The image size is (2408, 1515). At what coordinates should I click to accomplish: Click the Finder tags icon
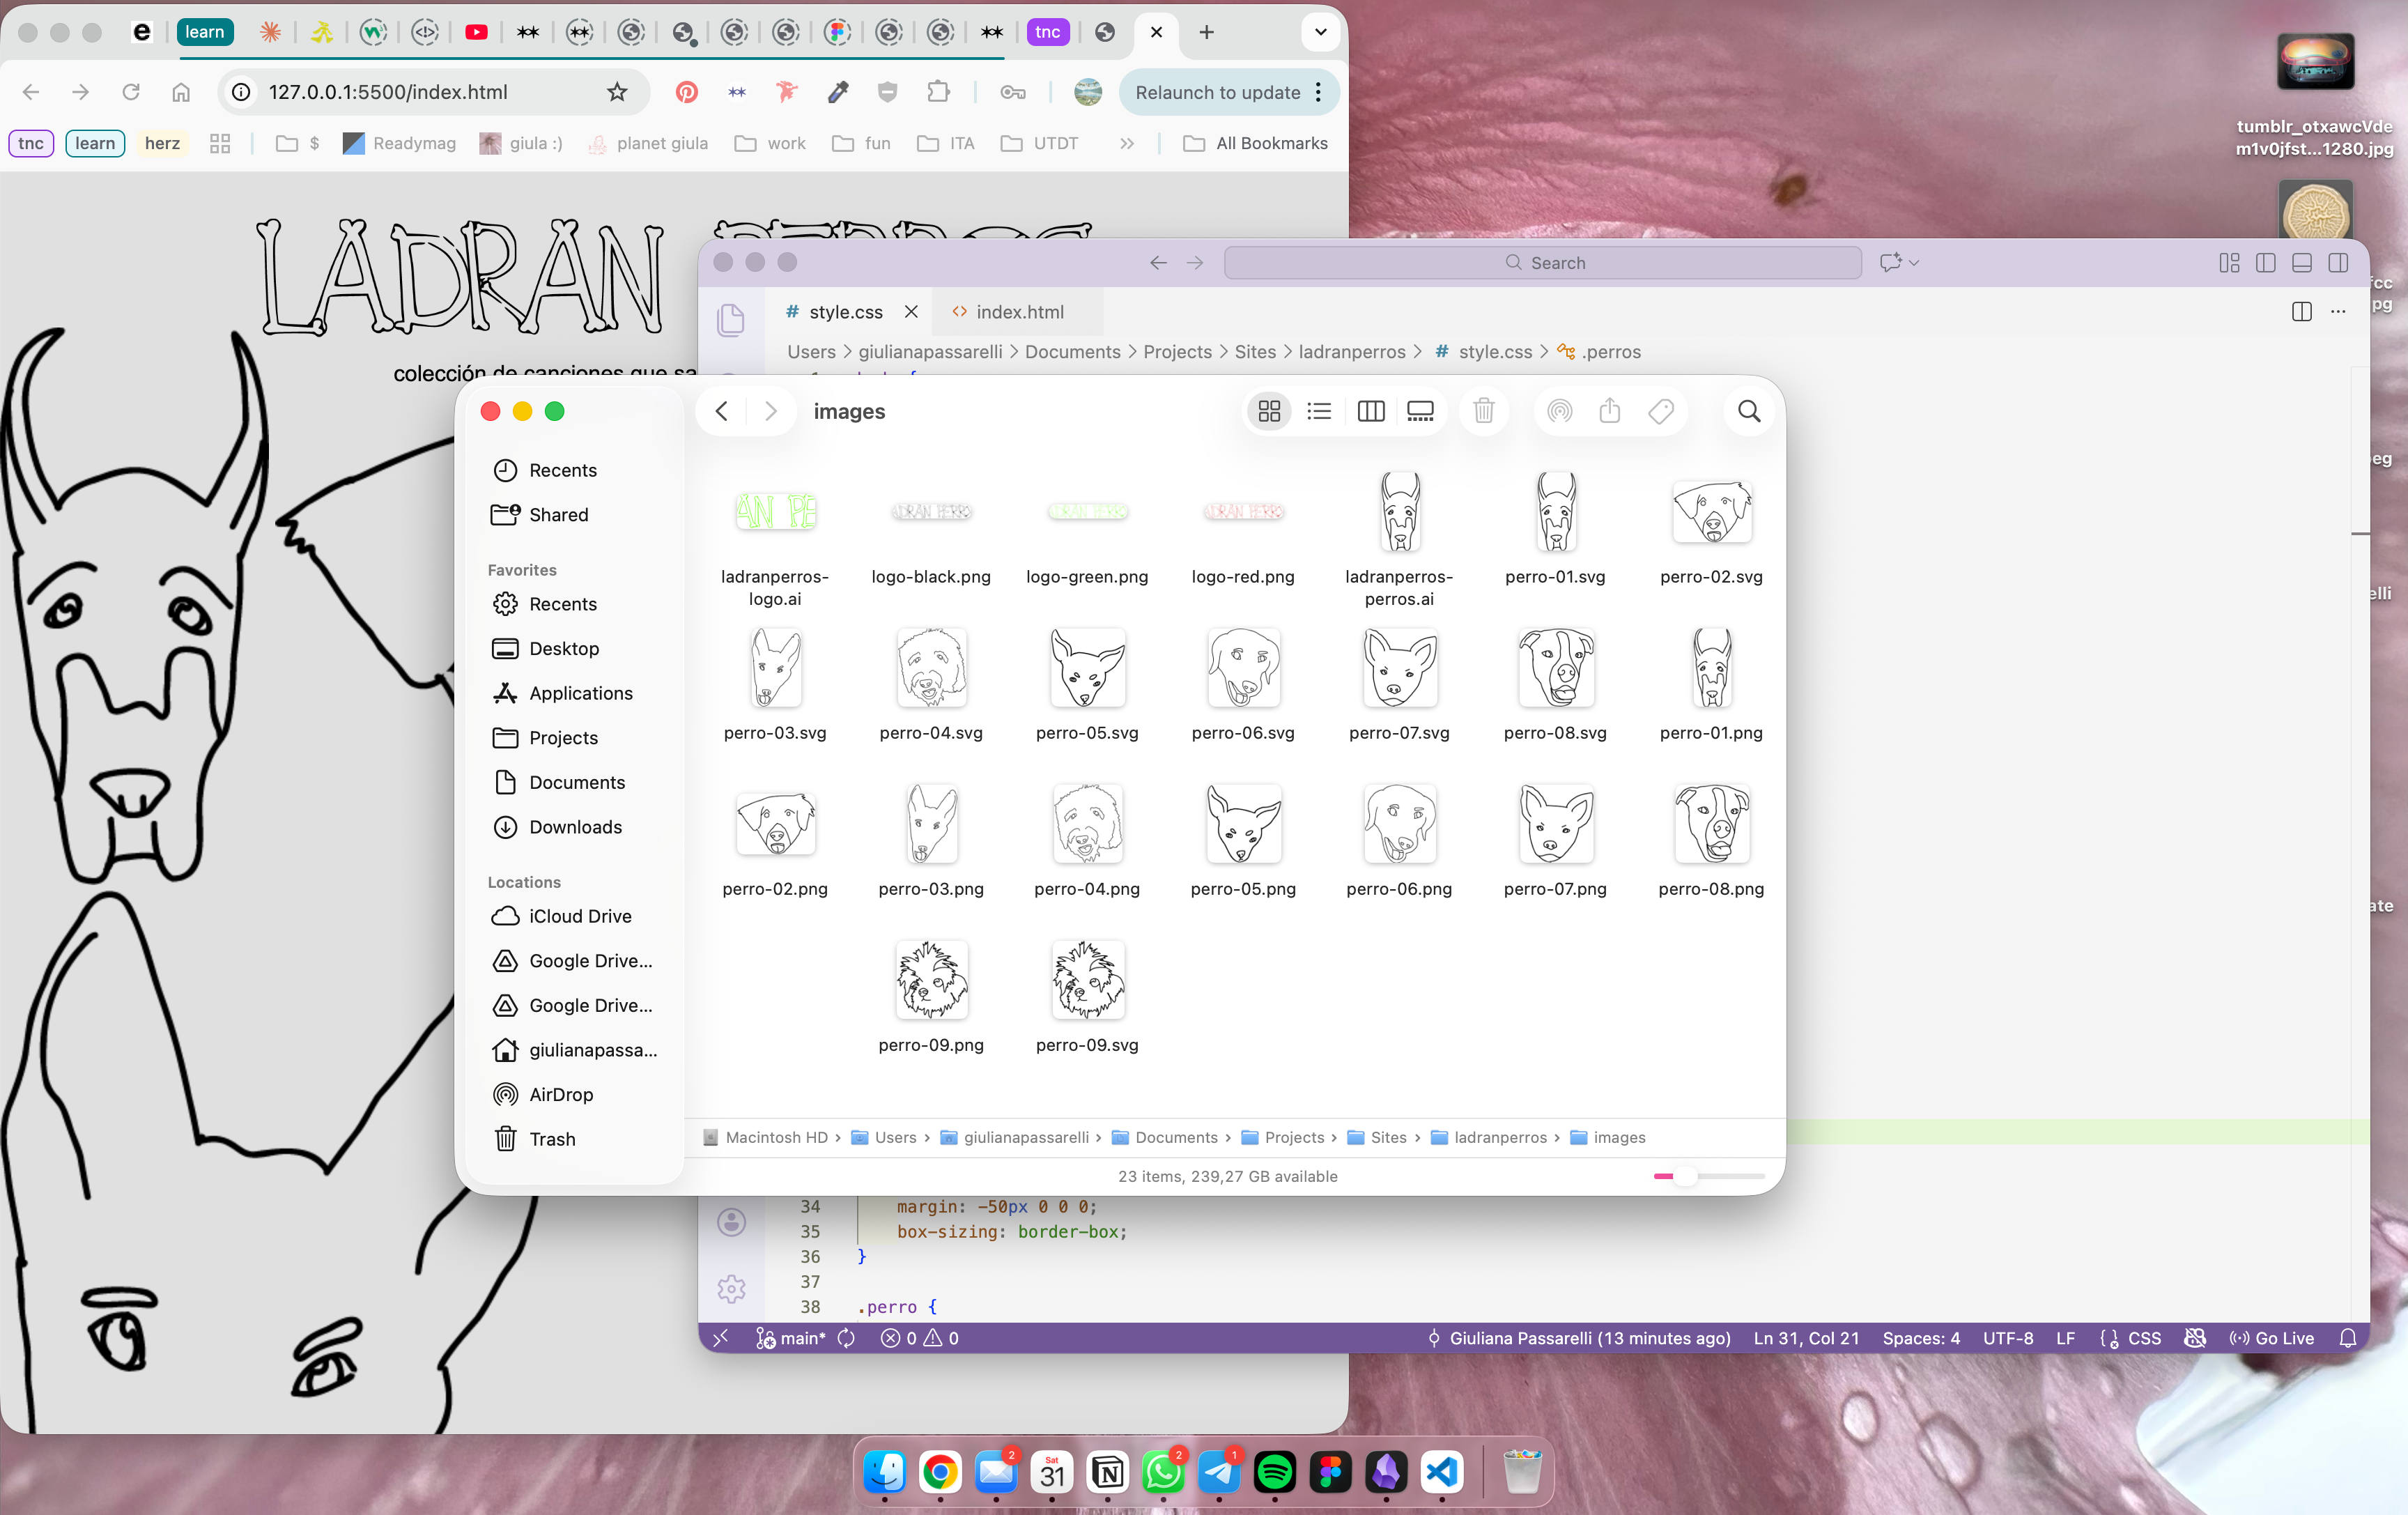(x=1661, y=411)
